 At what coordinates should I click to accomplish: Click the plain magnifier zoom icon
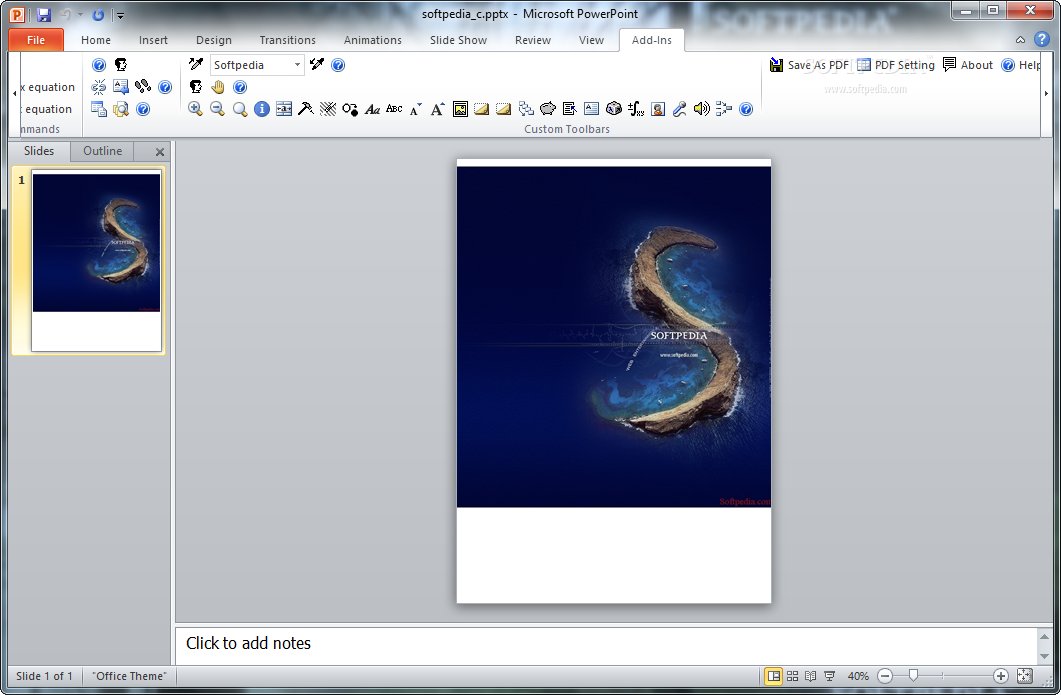click(x=240, y=109)
